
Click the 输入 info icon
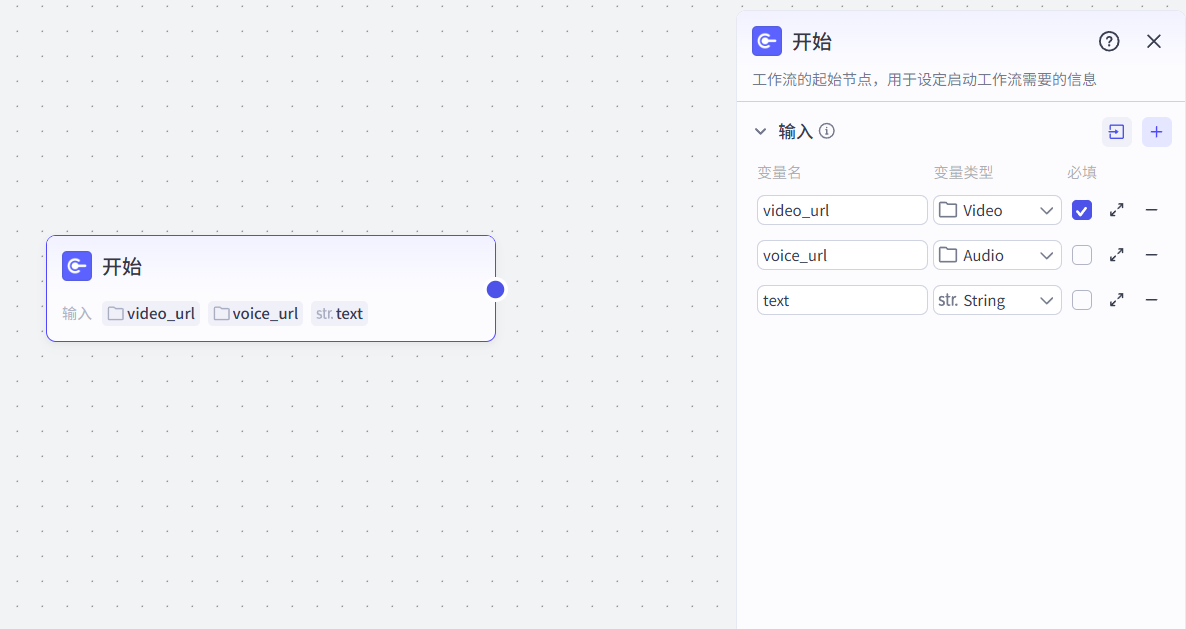click(x=827, y=131)
